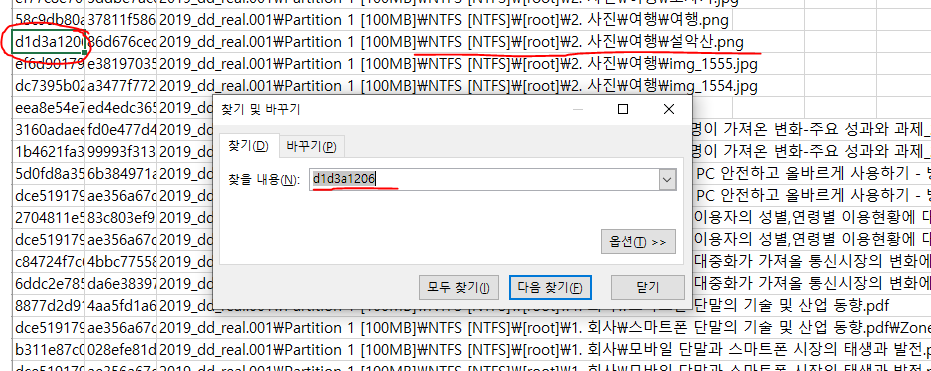Select cell starting with 58c9db80a

pos(49,20)
